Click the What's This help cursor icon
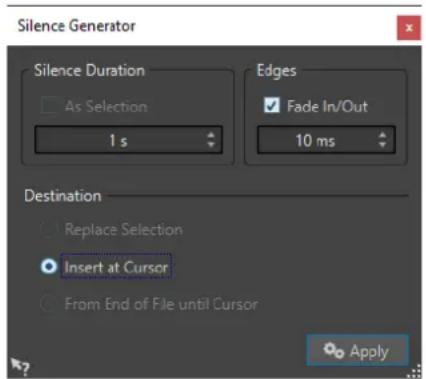Screen dimensions: 426x379 [20, 366]
